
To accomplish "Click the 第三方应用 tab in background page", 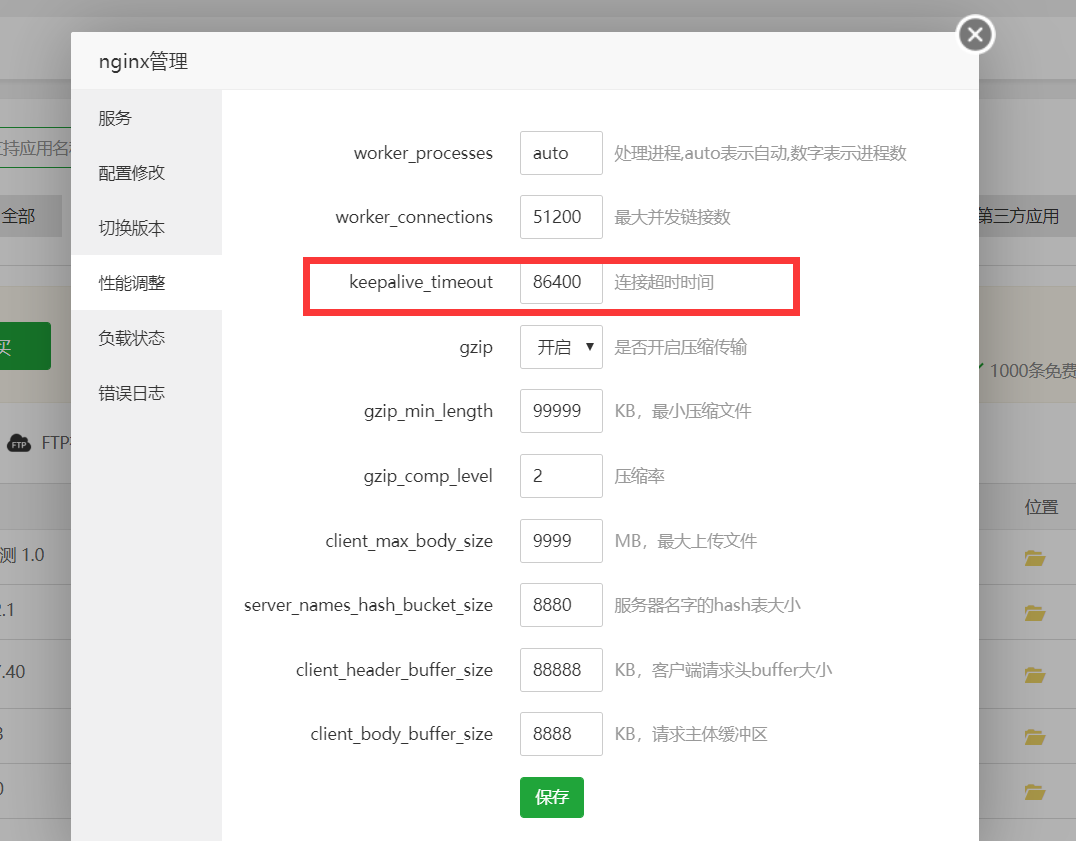I will [1018, 216].
